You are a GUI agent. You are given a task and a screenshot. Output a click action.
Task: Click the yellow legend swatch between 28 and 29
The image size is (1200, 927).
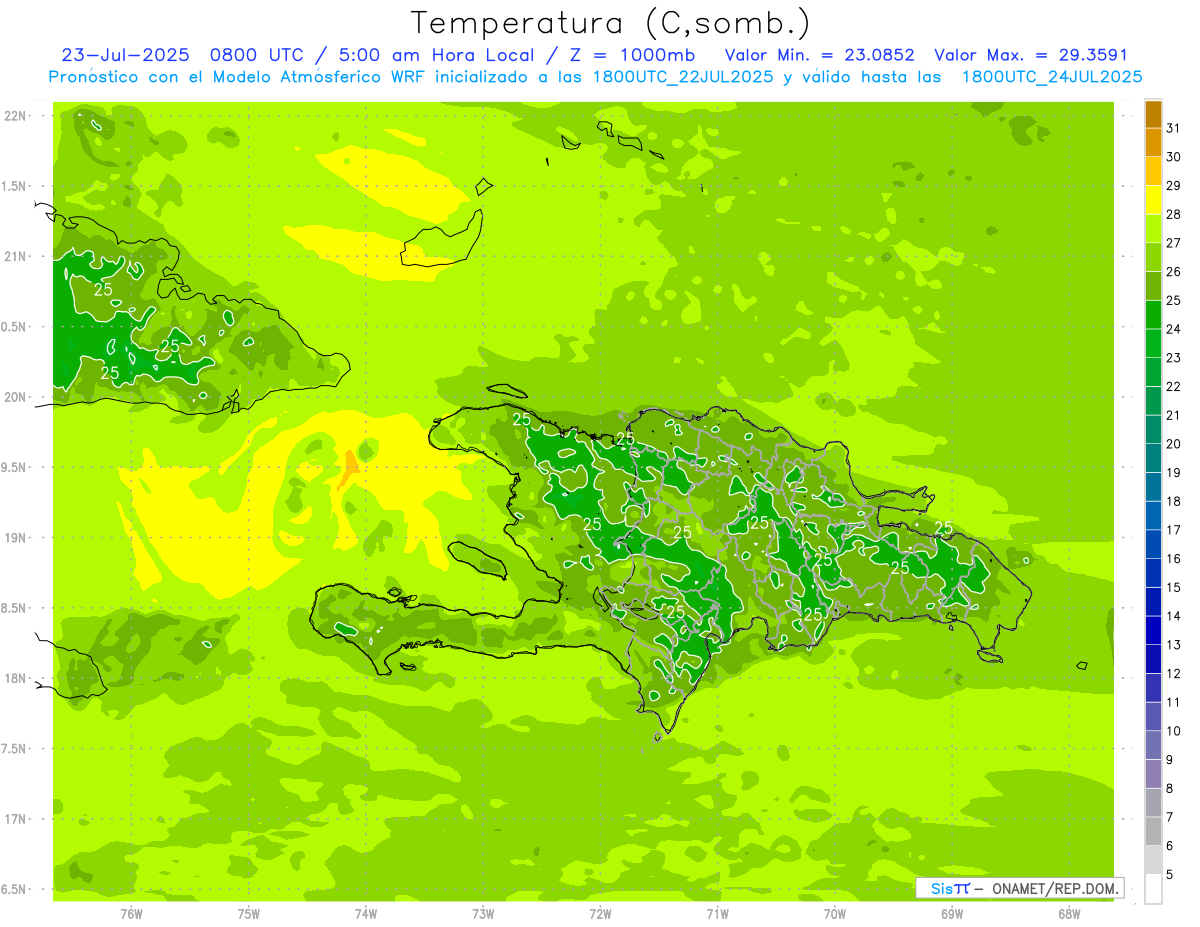pyautogui.click(x=1153, y=200)
